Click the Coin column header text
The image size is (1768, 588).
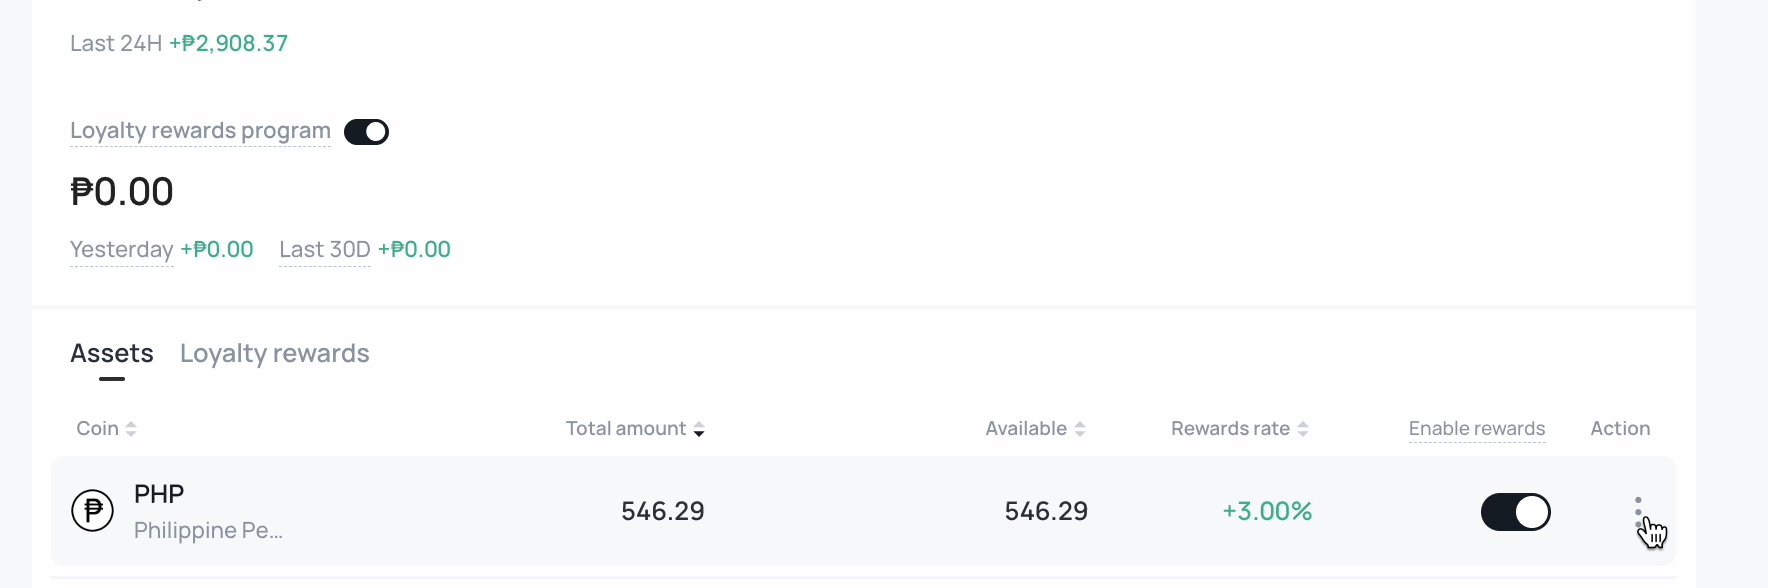pyautogui.click(x=98, y=429)
